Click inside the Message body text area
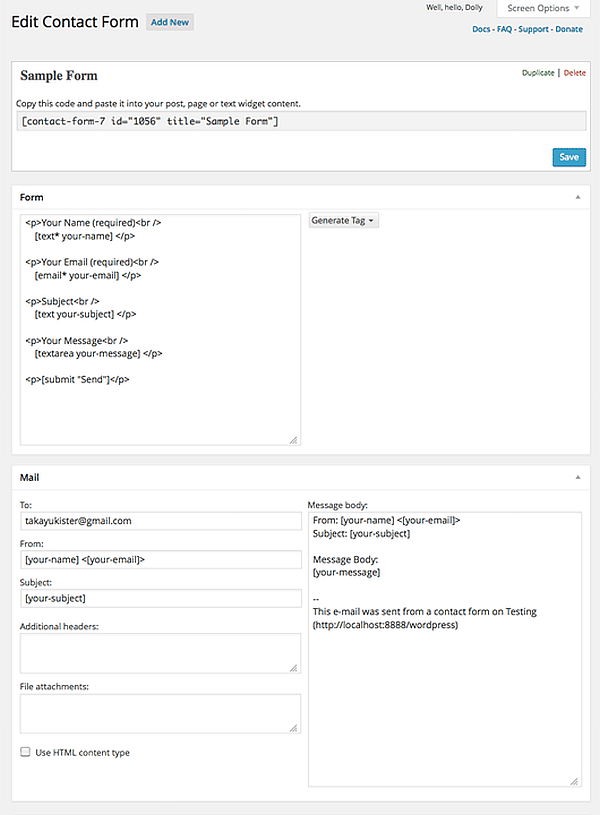600x815 pixels. [444, 680]
